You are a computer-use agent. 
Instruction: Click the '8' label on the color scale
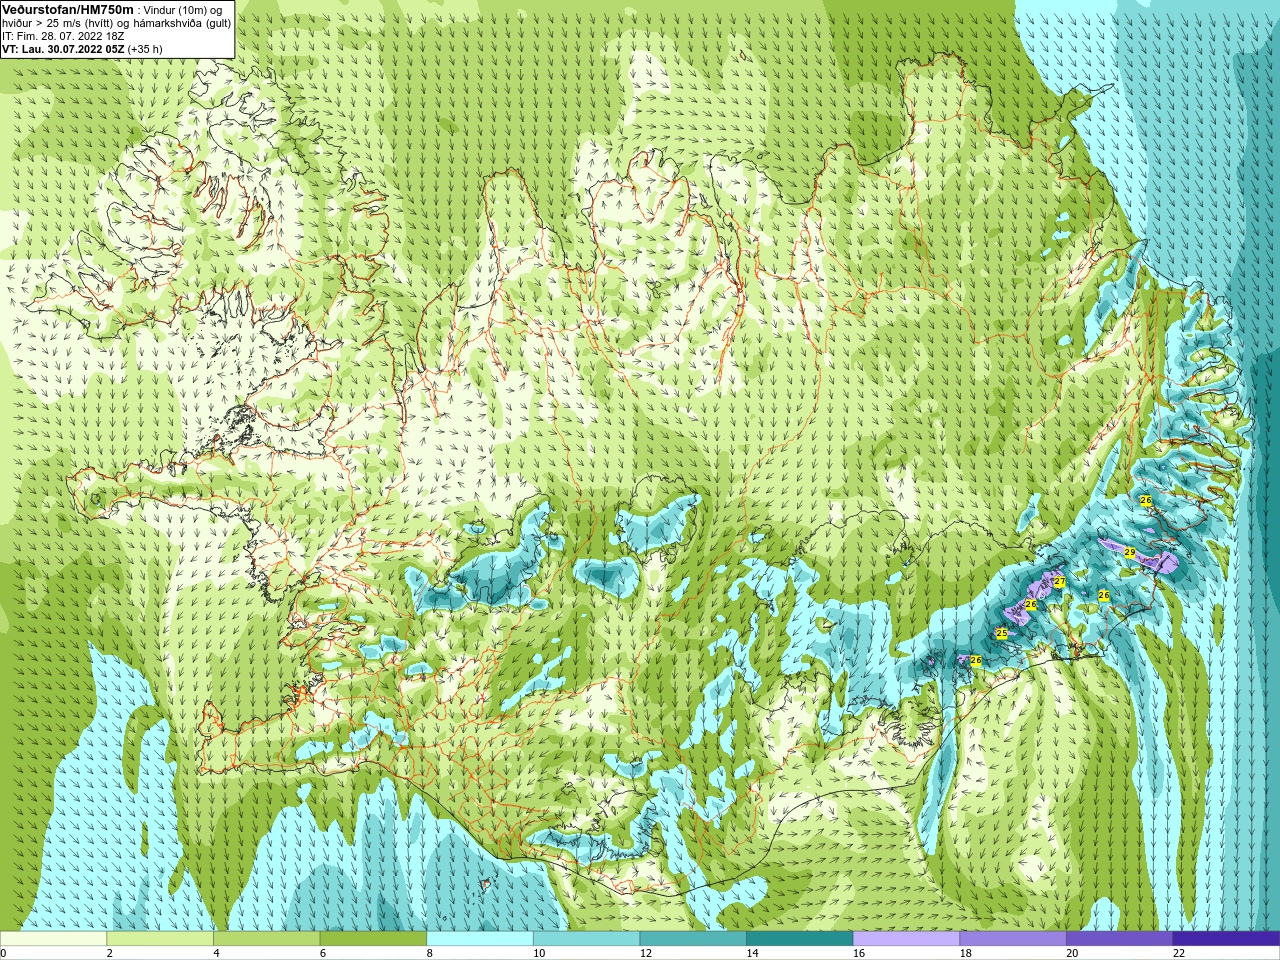[430, 953]
